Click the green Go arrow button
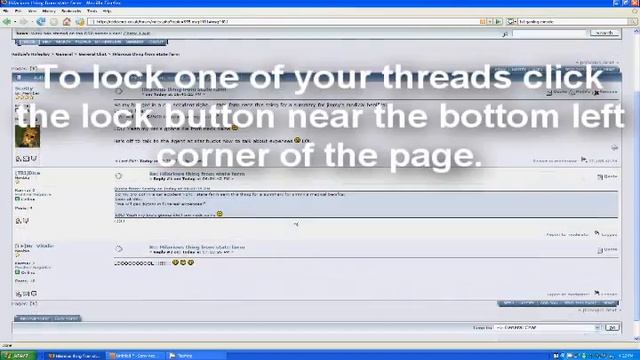This screenshot has height=360, width=640. (x=498, y=21)
